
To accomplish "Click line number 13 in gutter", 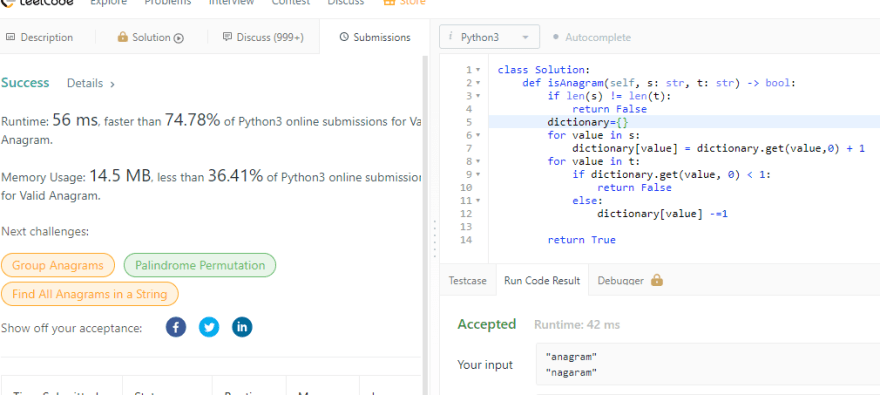I will click(466, 227).
